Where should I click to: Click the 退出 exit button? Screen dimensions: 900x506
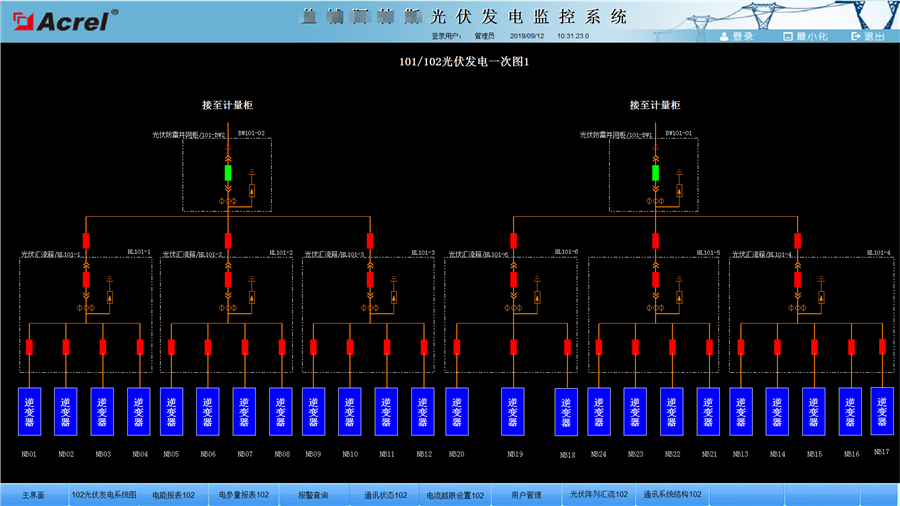867,36
